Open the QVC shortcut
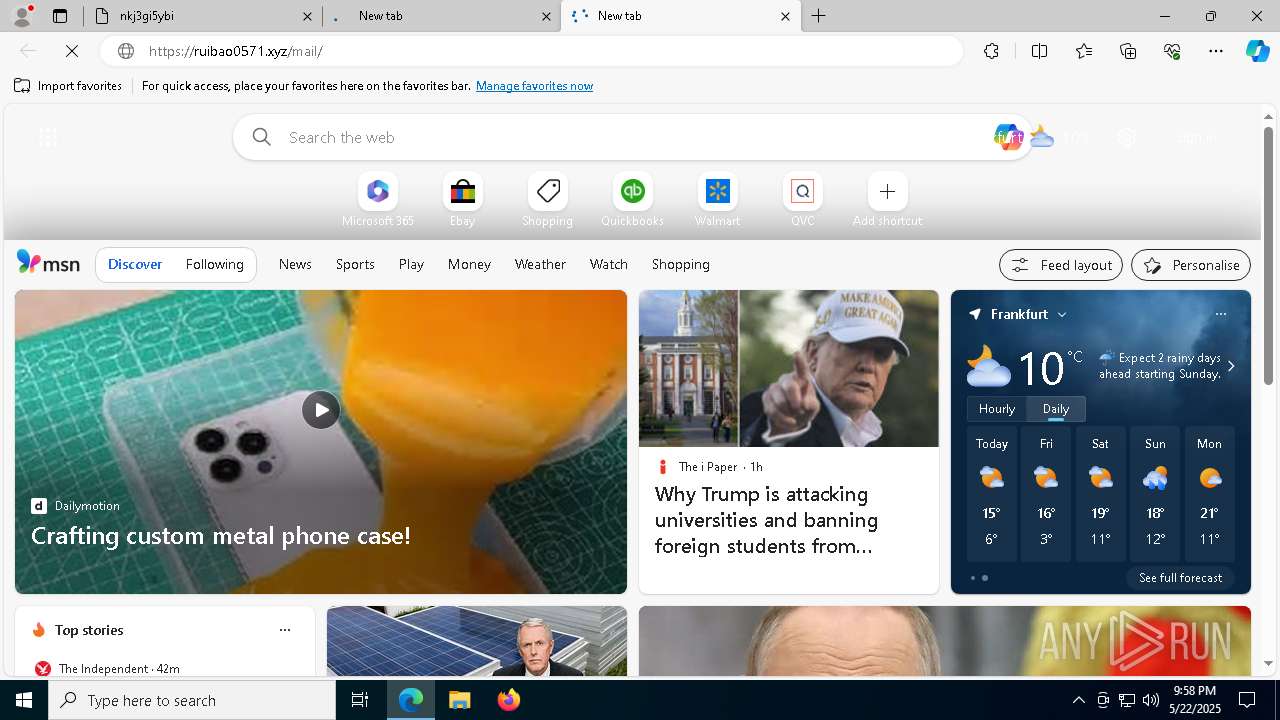 (802, 200)
